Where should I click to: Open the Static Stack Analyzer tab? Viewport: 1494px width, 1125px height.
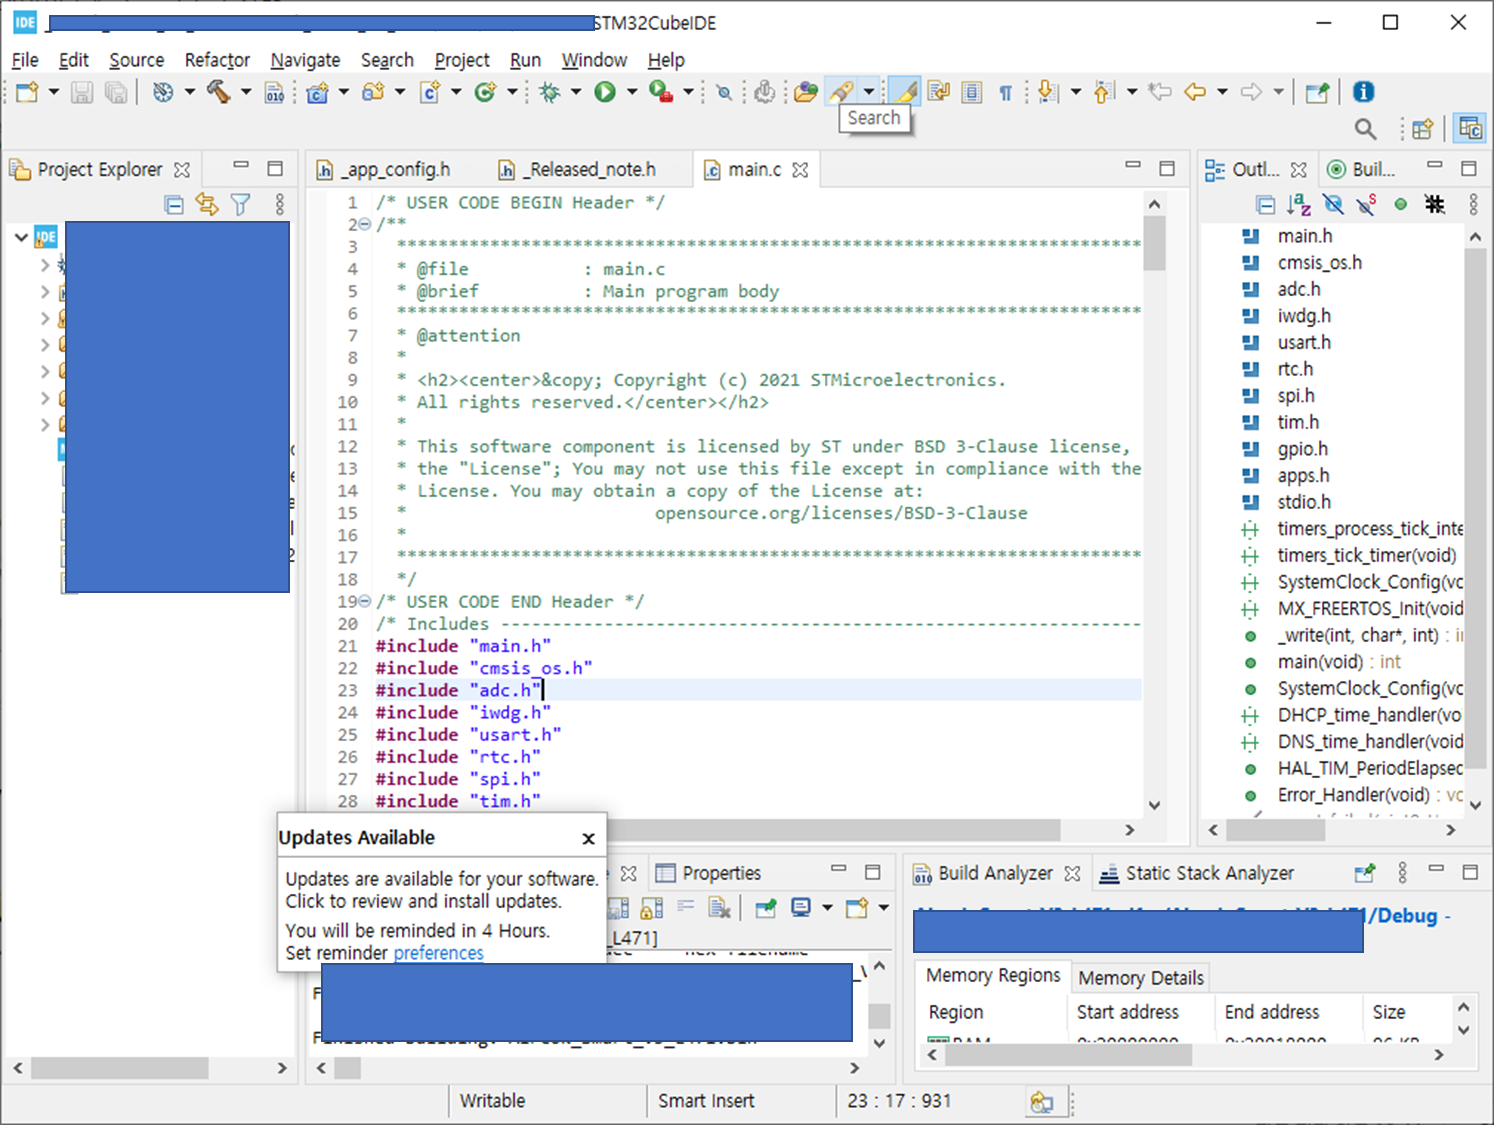(1196, 873)
